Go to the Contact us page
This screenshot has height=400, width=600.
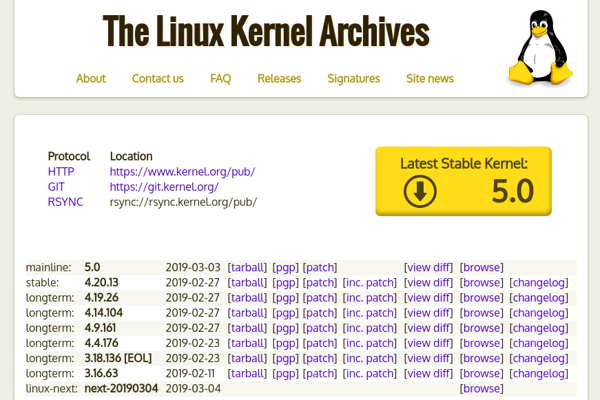[158, 79]
